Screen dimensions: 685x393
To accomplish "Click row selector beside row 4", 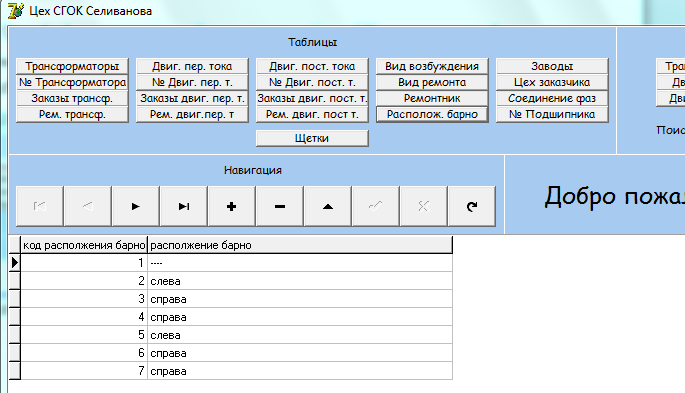I will point(15,317).
